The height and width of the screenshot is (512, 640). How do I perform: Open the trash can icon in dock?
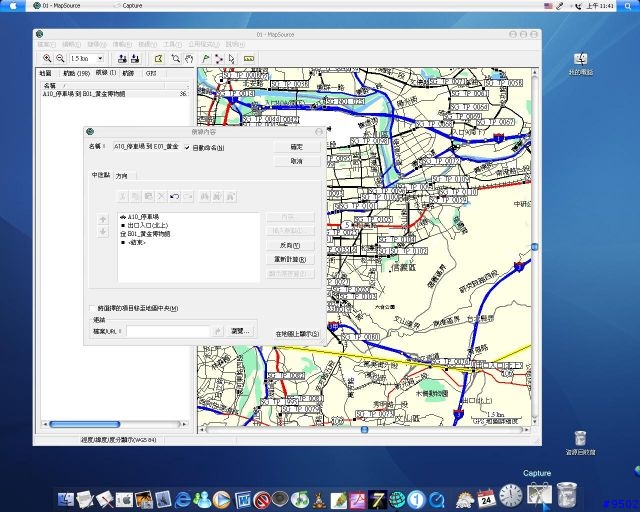click(x=567, y=495)
